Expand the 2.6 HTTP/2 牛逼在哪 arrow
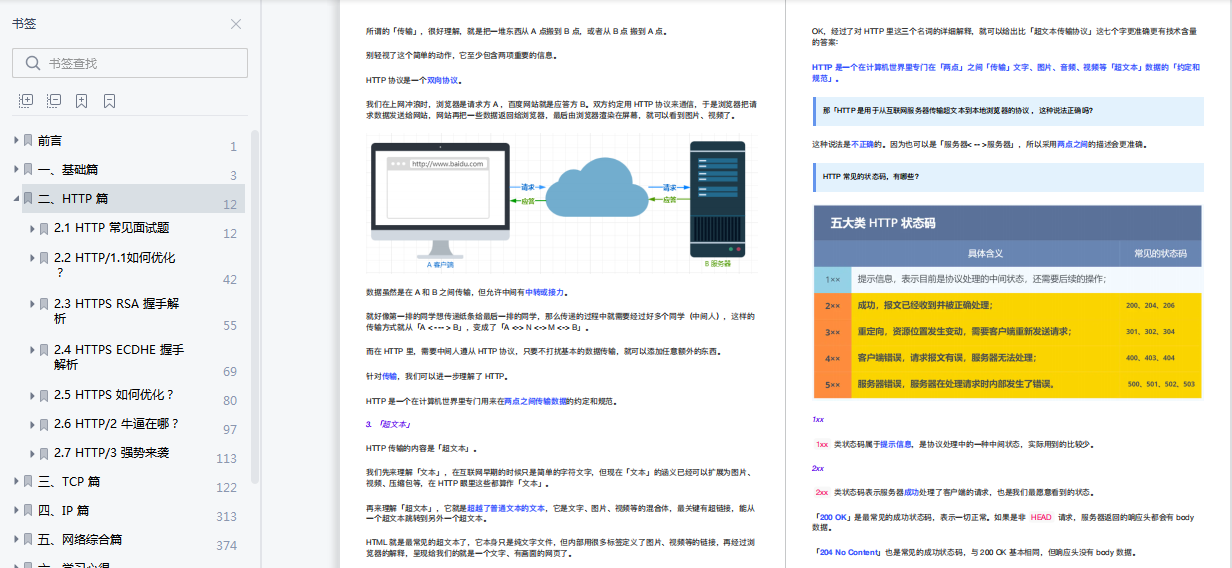The width and height of the screenshot is (1232, 568). coord(32,424)
